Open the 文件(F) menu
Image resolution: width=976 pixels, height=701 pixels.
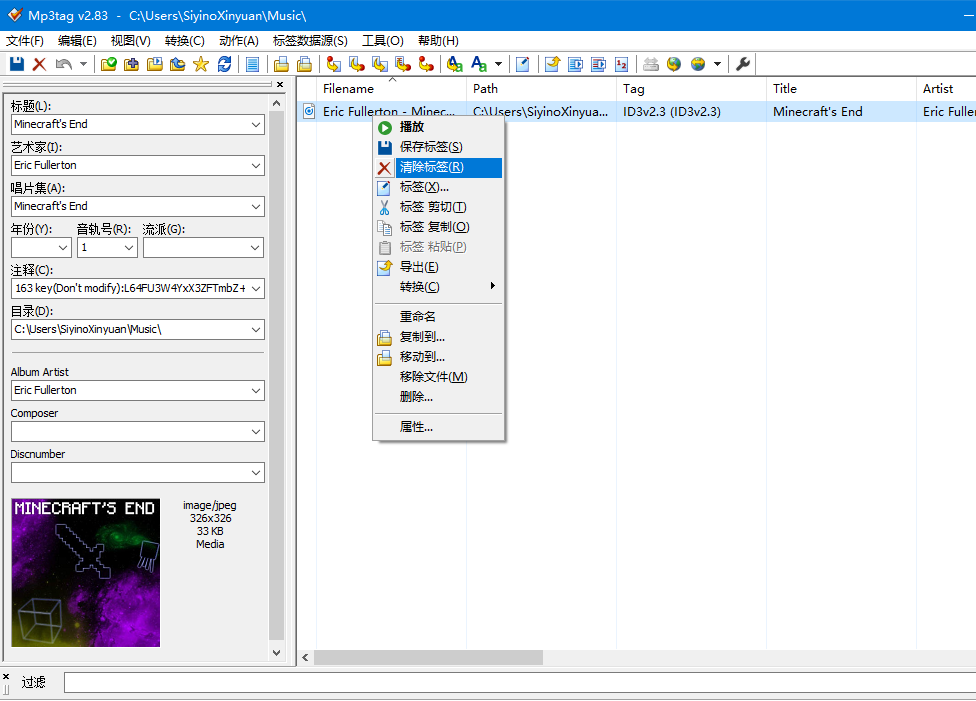coord(25,41)
